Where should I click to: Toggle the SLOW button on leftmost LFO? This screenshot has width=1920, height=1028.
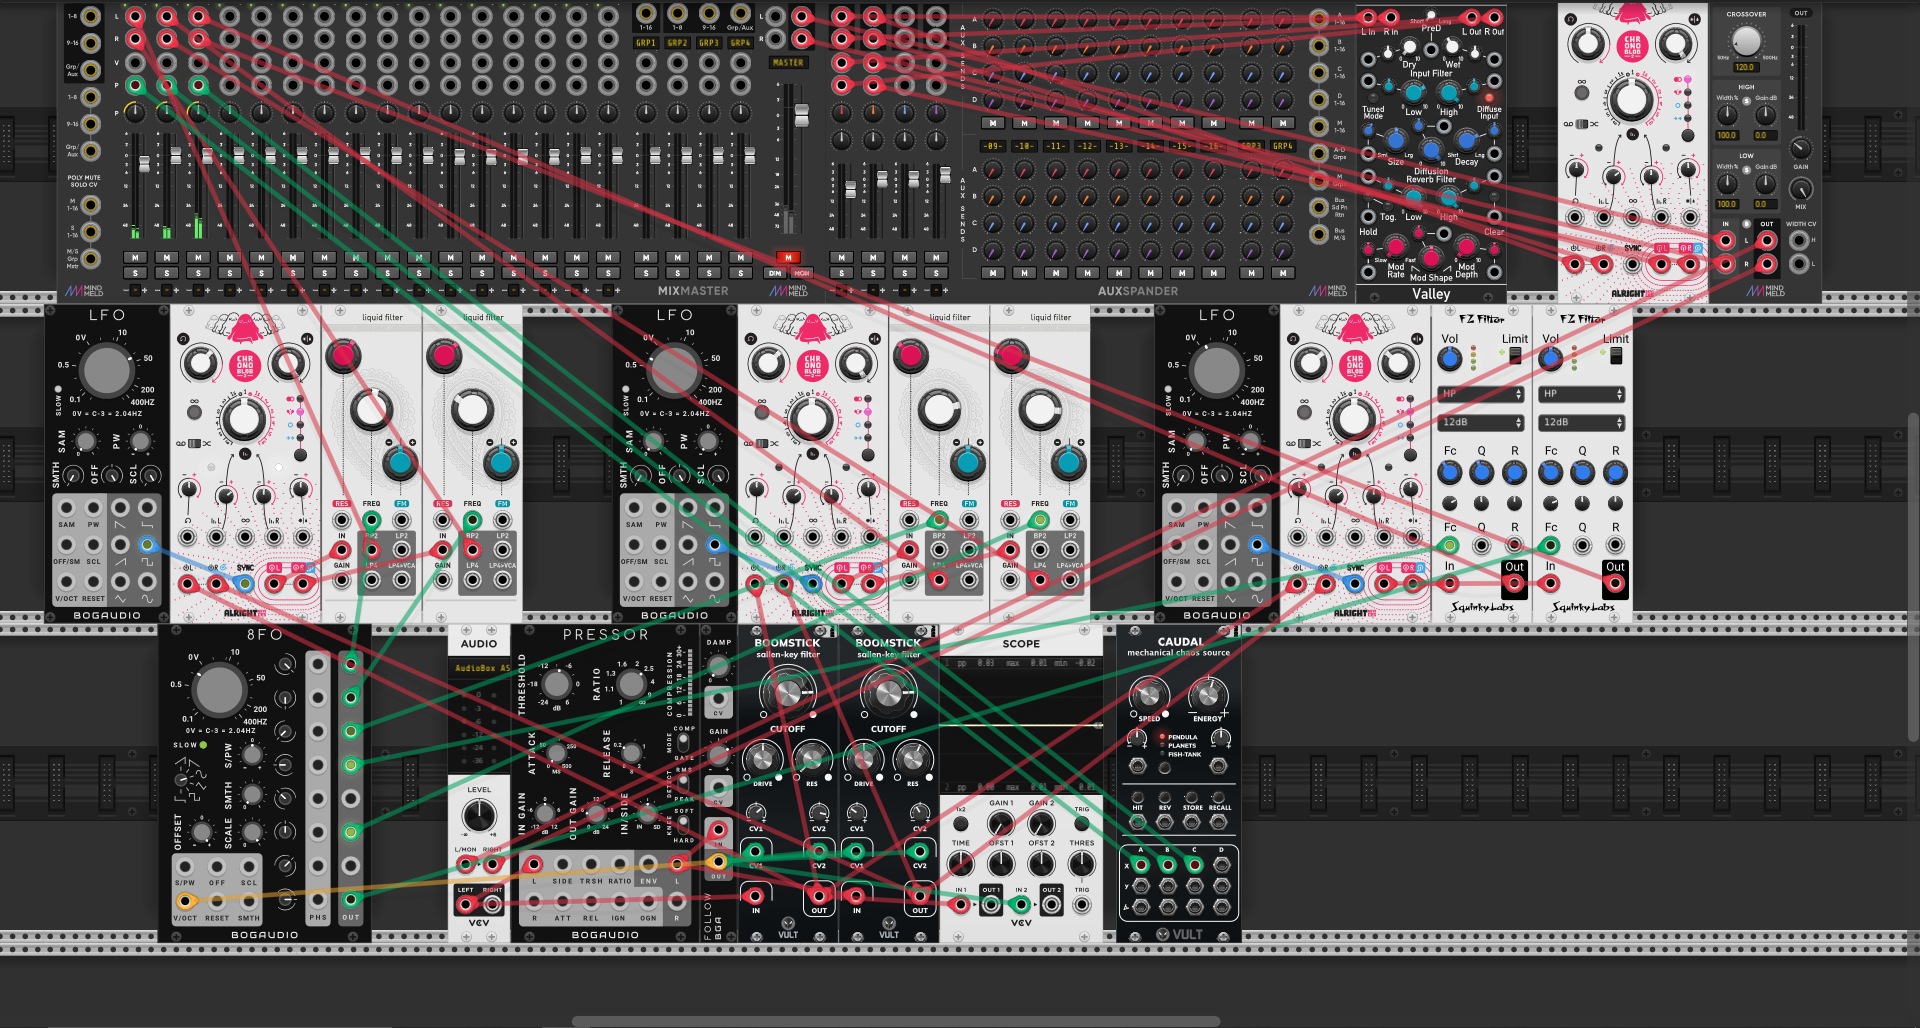coord(58,390)
